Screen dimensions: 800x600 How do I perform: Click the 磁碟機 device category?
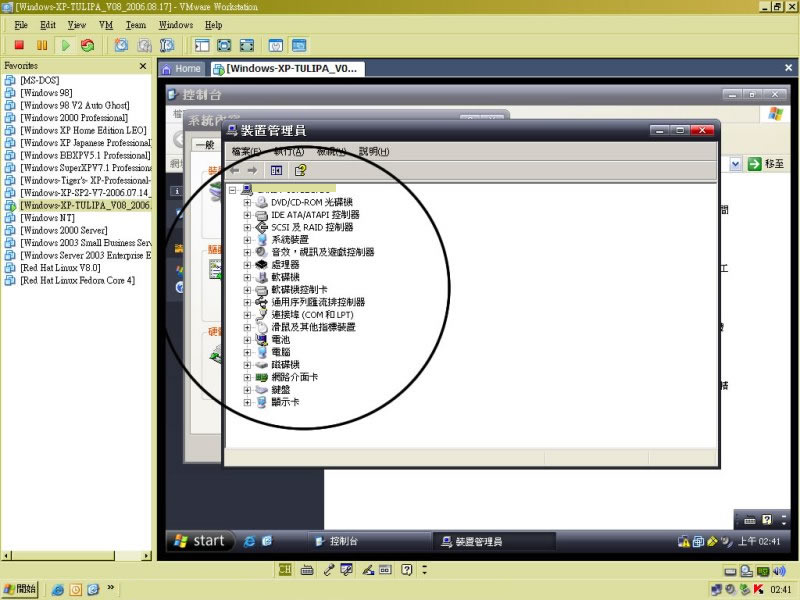[x=285, y=365]
